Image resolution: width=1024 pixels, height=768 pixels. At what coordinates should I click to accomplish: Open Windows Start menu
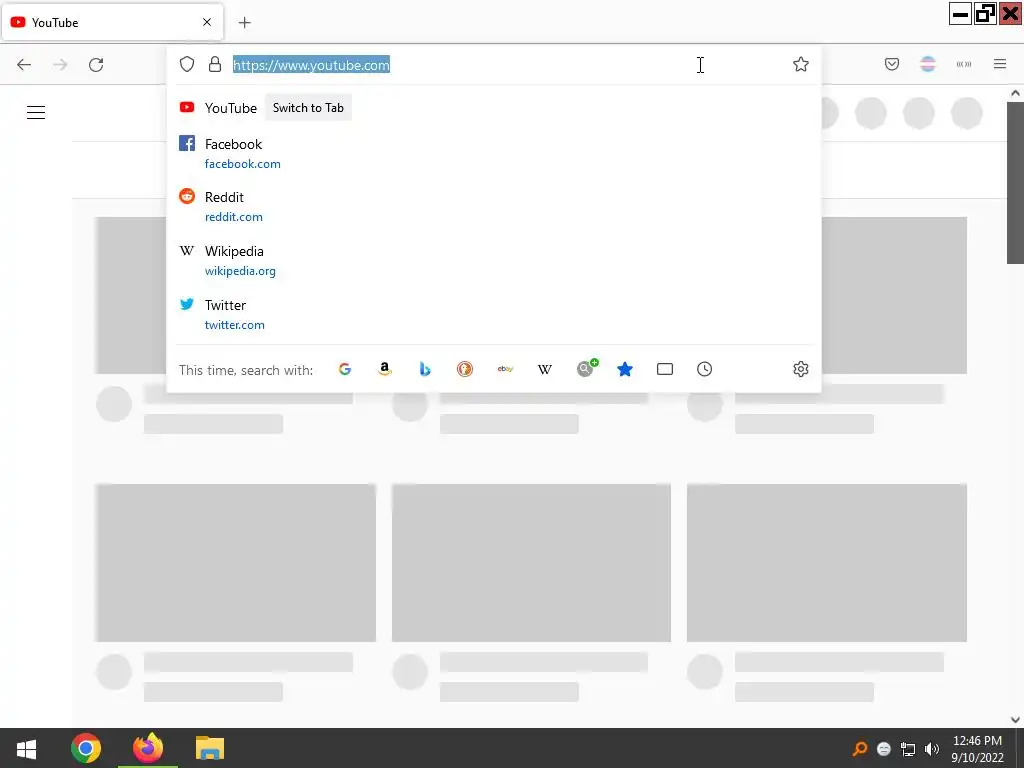coord(26,748)
